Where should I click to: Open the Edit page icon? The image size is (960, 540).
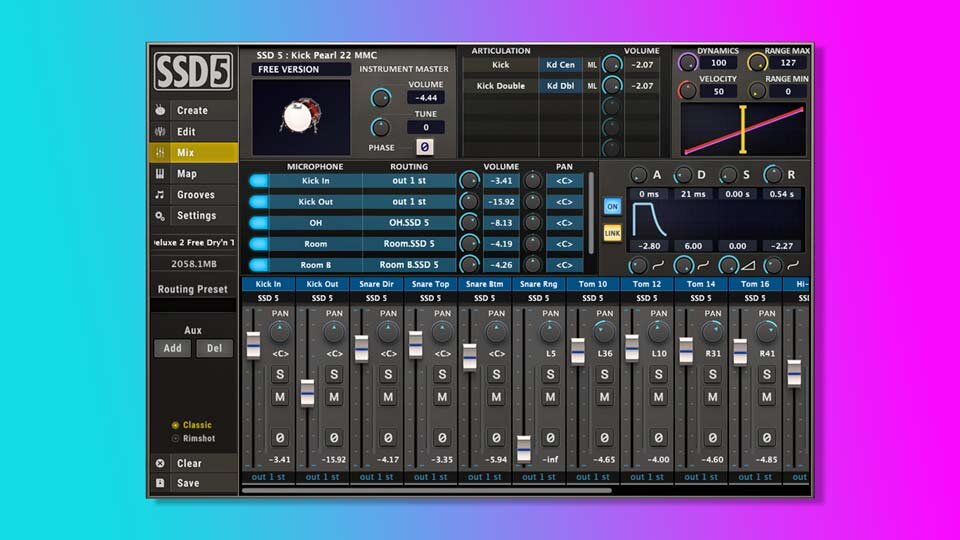160,132
